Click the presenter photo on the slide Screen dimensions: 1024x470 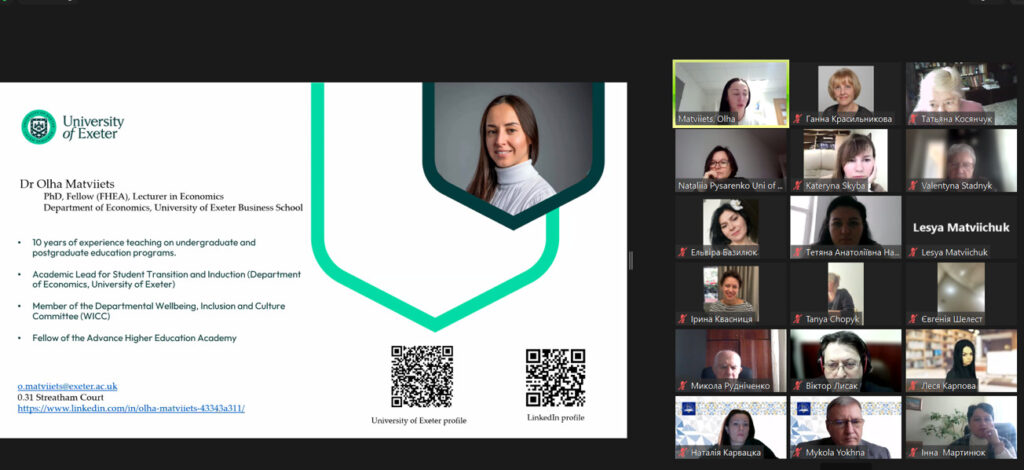(x=513, y=150)
